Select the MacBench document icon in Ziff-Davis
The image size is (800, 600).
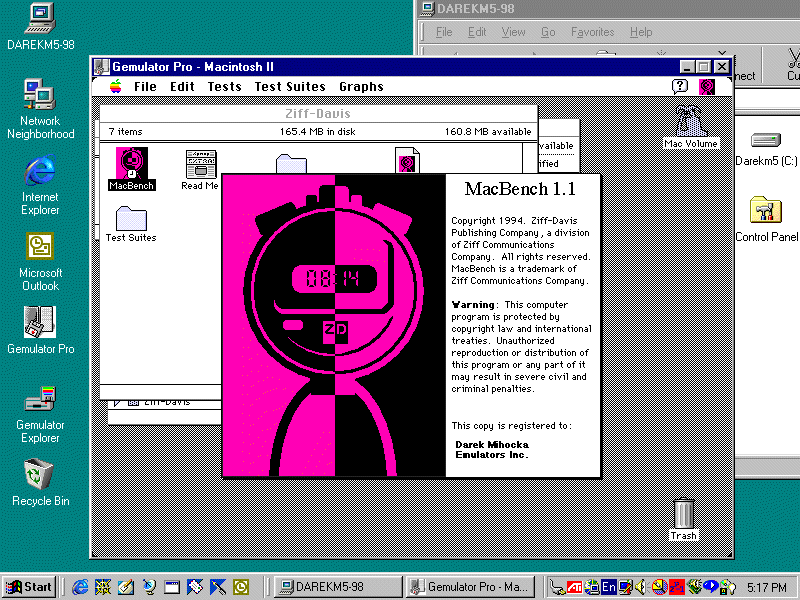407,160
